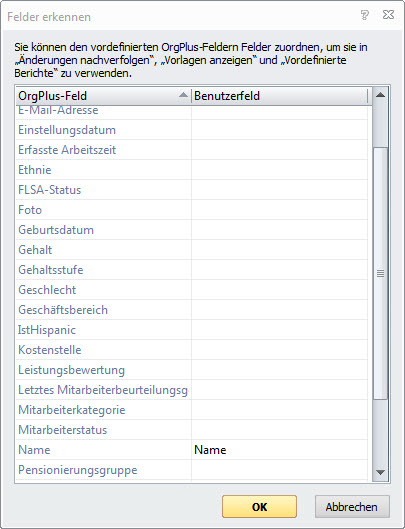Click Benutzerfeld cell next to Gehalt
This screenshot has height=529, width=405.
[279, 250]
